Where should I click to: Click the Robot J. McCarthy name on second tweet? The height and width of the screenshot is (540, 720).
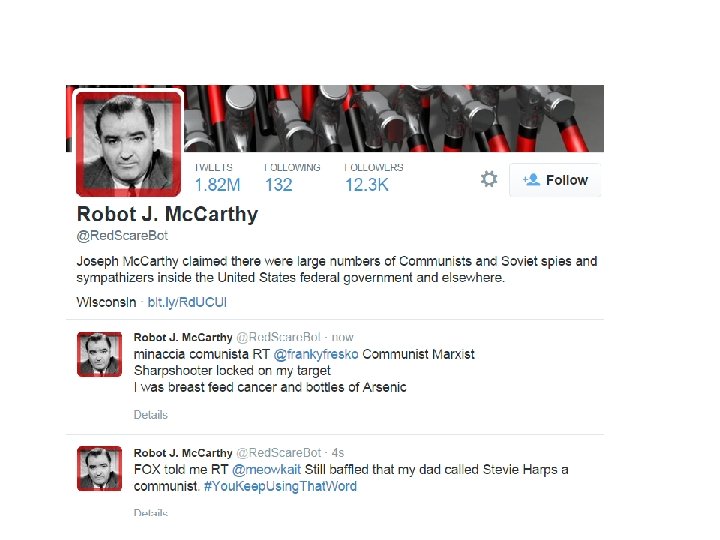[183, 453]
